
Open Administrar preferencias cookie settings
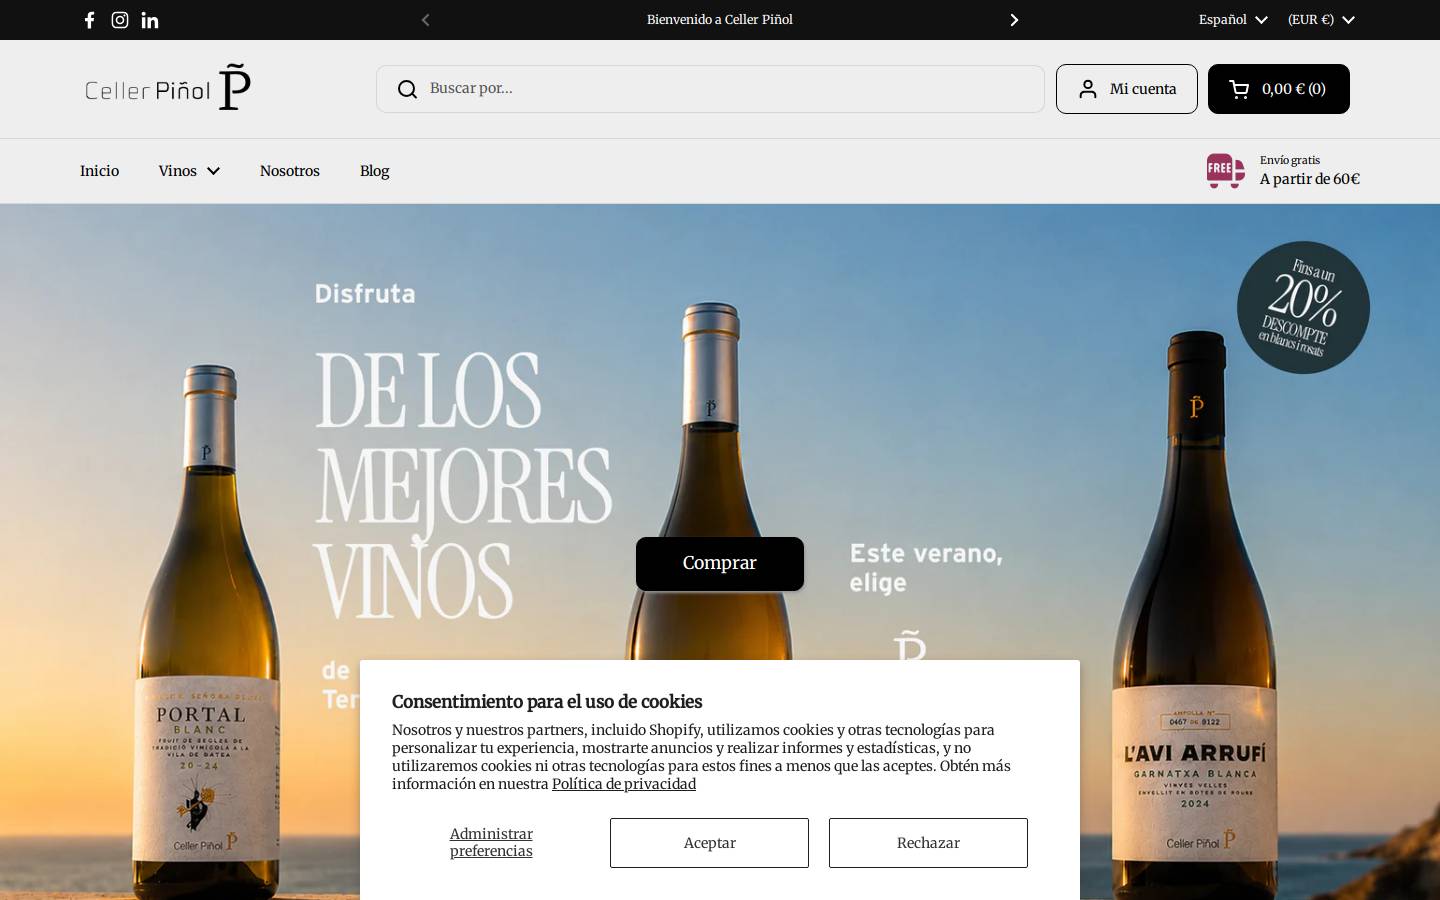(x=491, y=843)
